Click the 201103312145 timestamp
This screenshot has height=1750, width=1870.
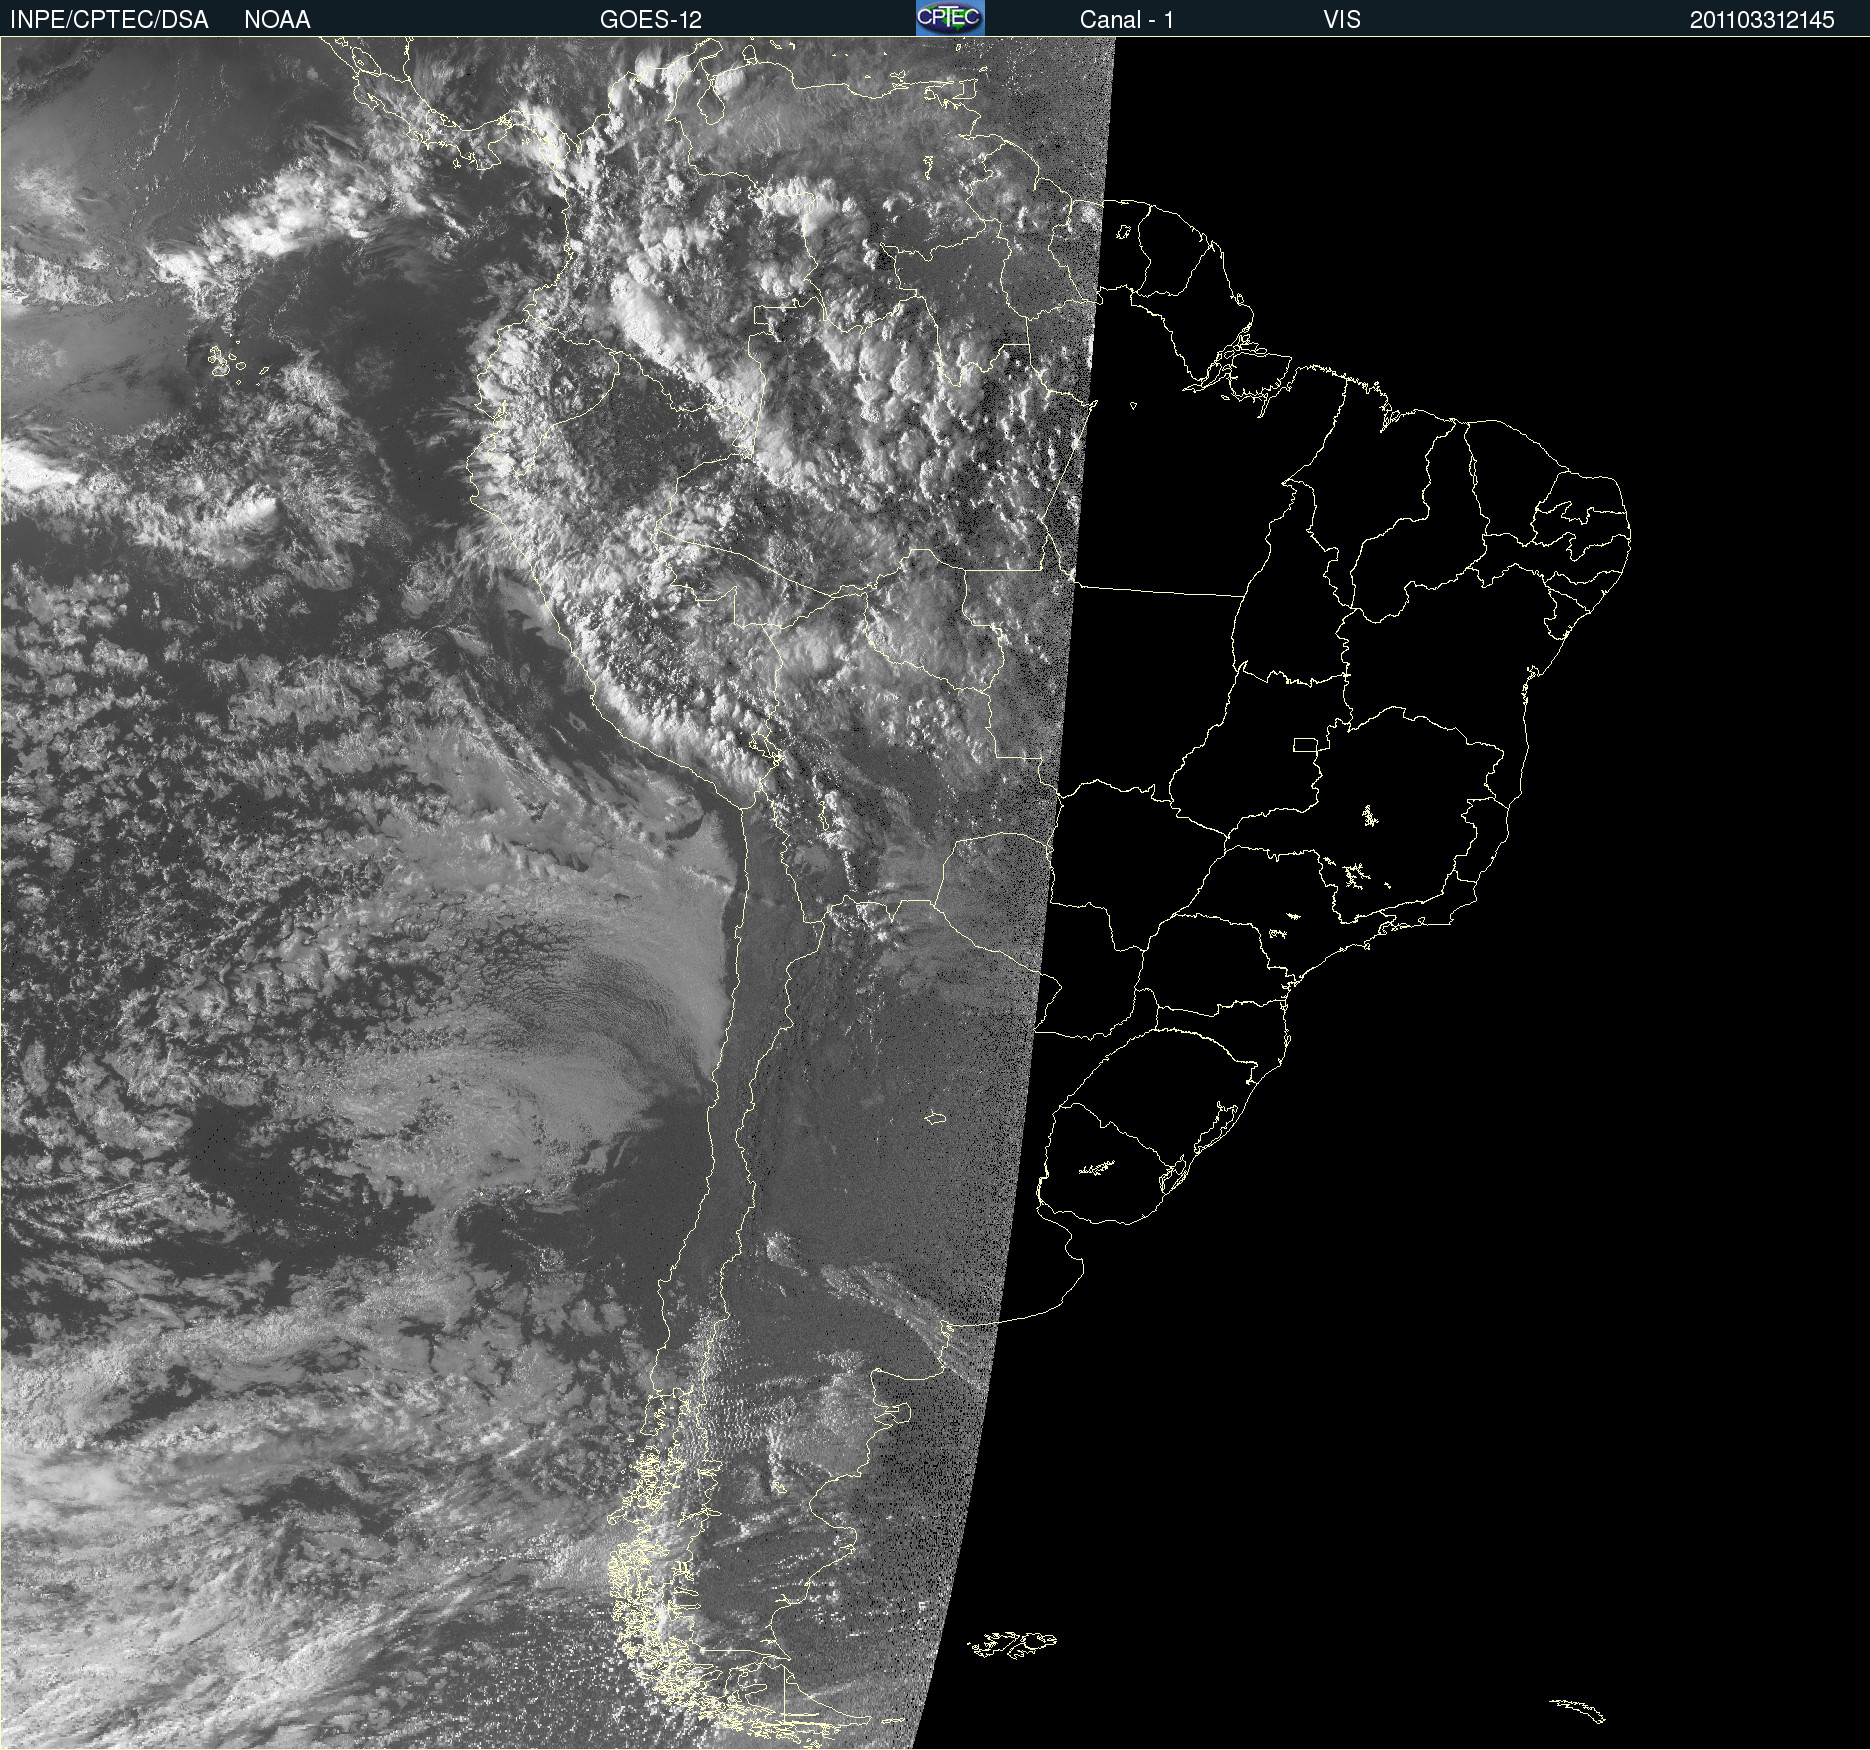pyautogui.click(x=1762, y=20)
